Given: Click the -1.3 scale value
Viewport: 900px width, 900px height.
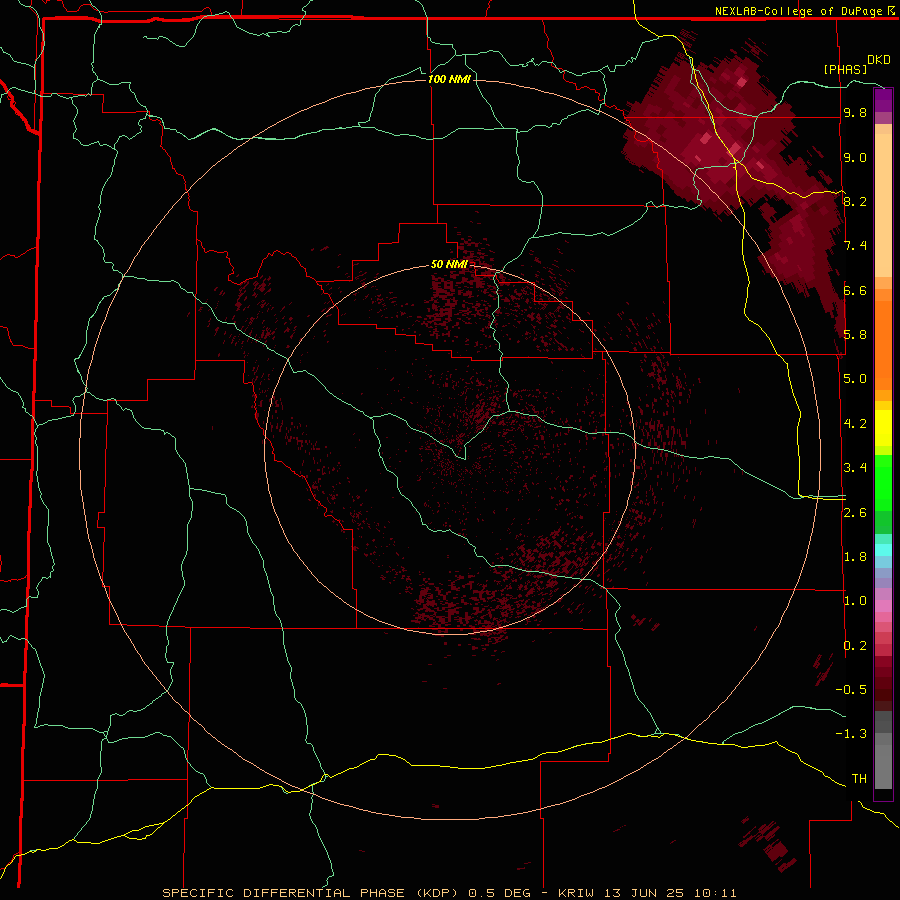Looking at the screenshot, I should pyautogui.click(x=851, y=734).
